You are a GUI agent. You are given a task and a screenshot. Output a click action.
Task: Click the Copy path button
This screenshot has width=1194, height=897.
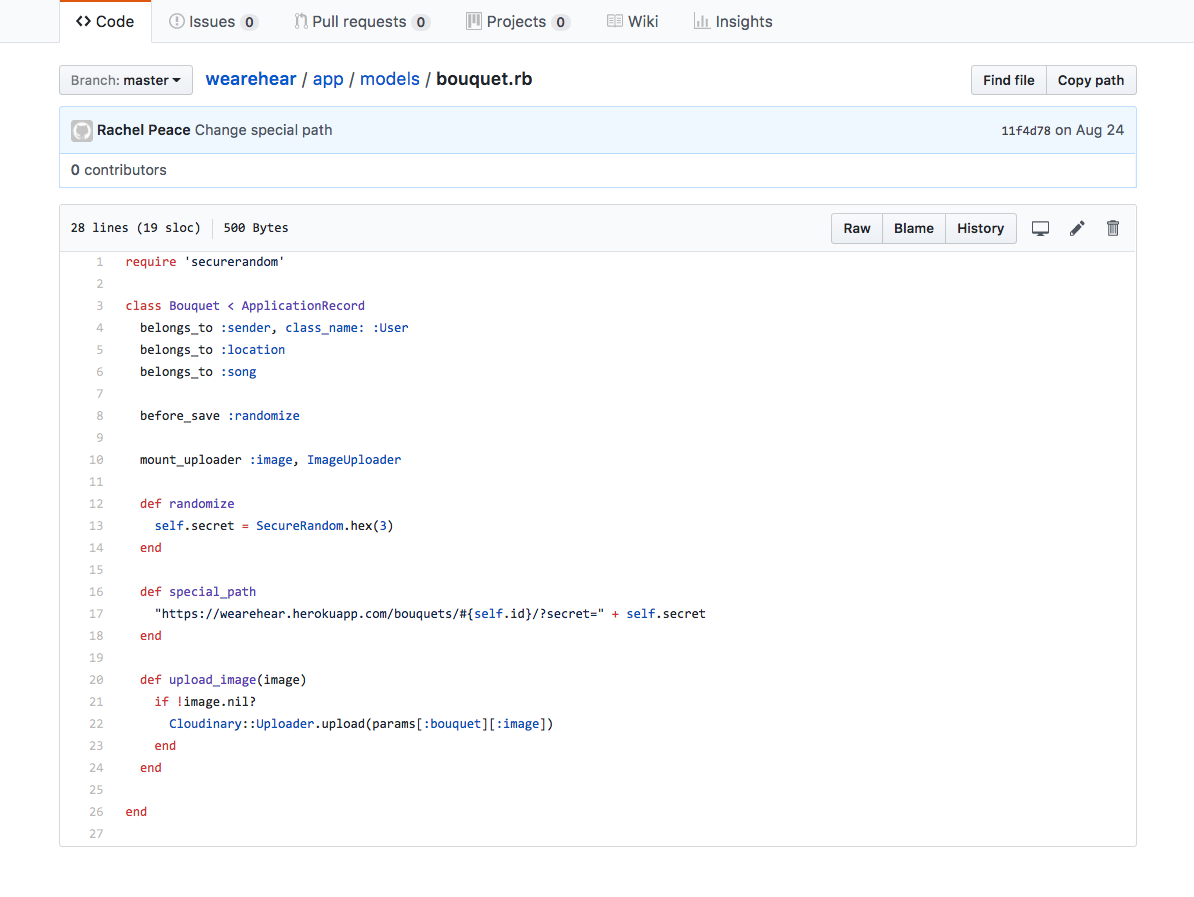click(1091, 80)
